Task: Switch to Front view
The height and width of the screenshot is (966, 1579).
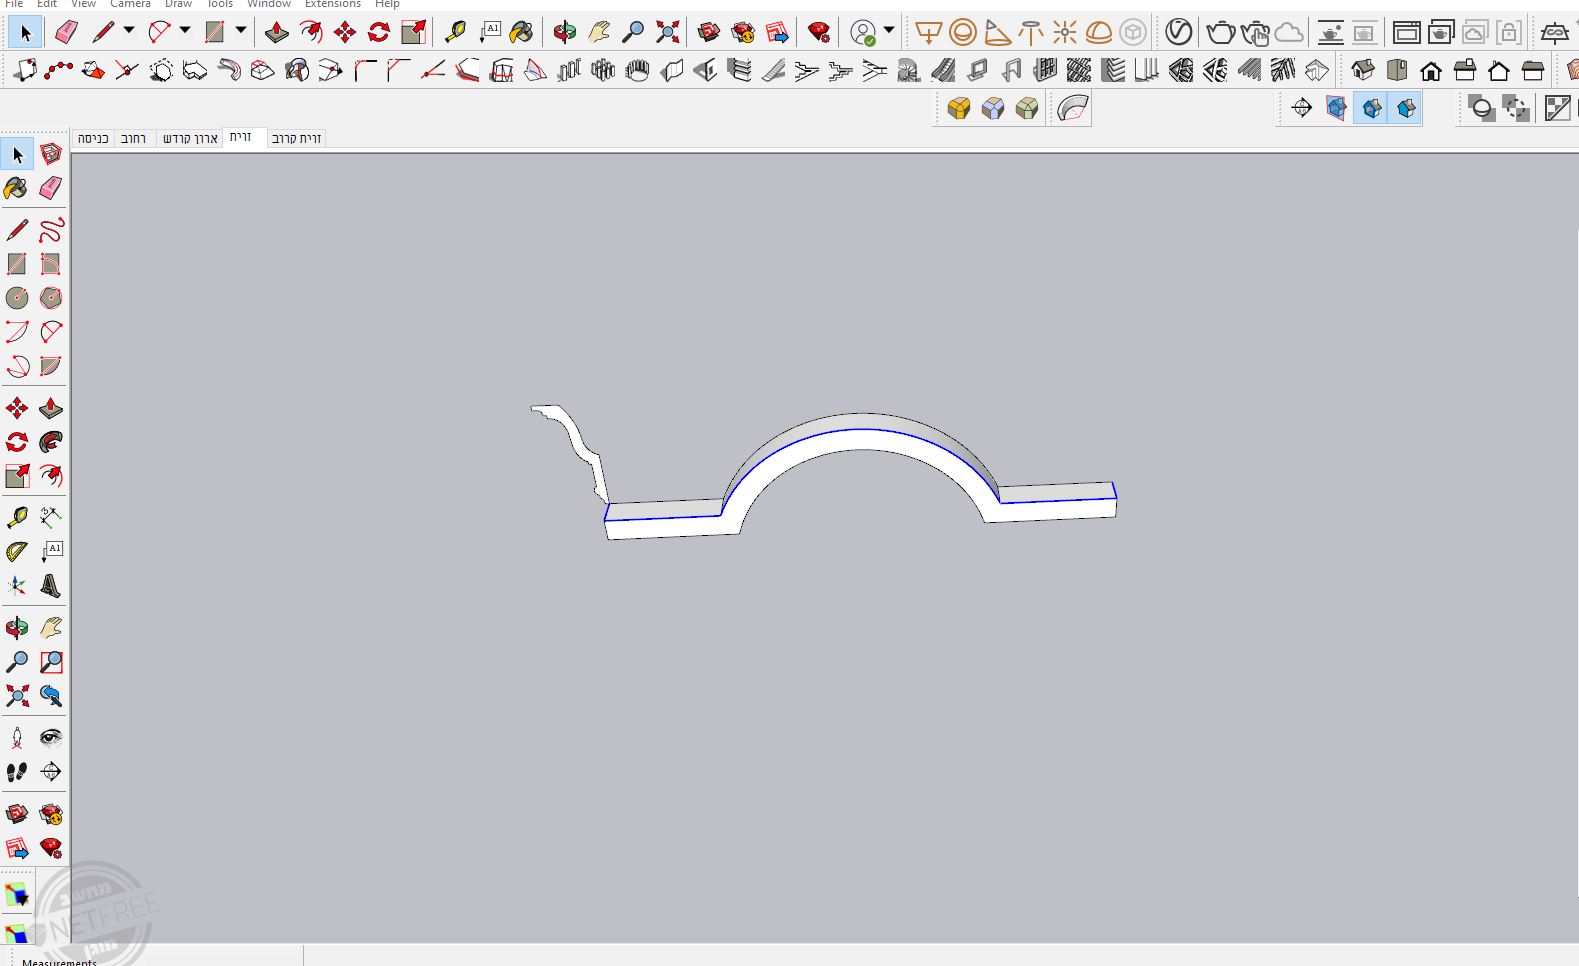Action: point(1431,71)
